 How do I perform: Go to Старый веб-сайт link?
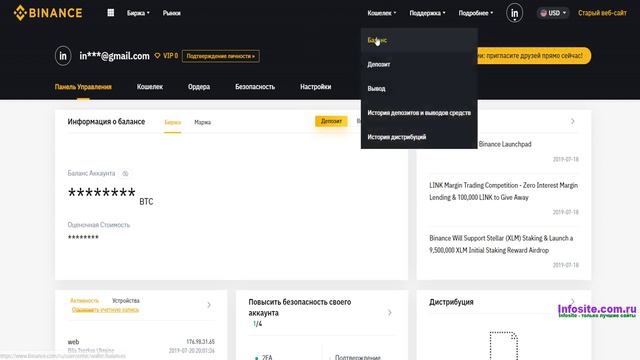[x=602, y=13]
